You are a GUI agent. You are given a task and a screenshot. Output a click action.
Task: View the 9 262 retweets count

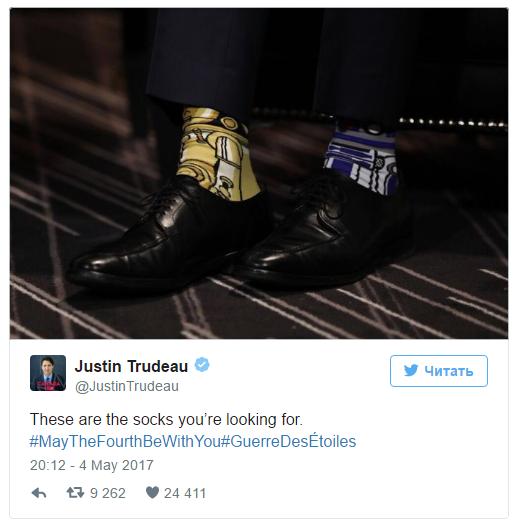(x=108, y=493)
